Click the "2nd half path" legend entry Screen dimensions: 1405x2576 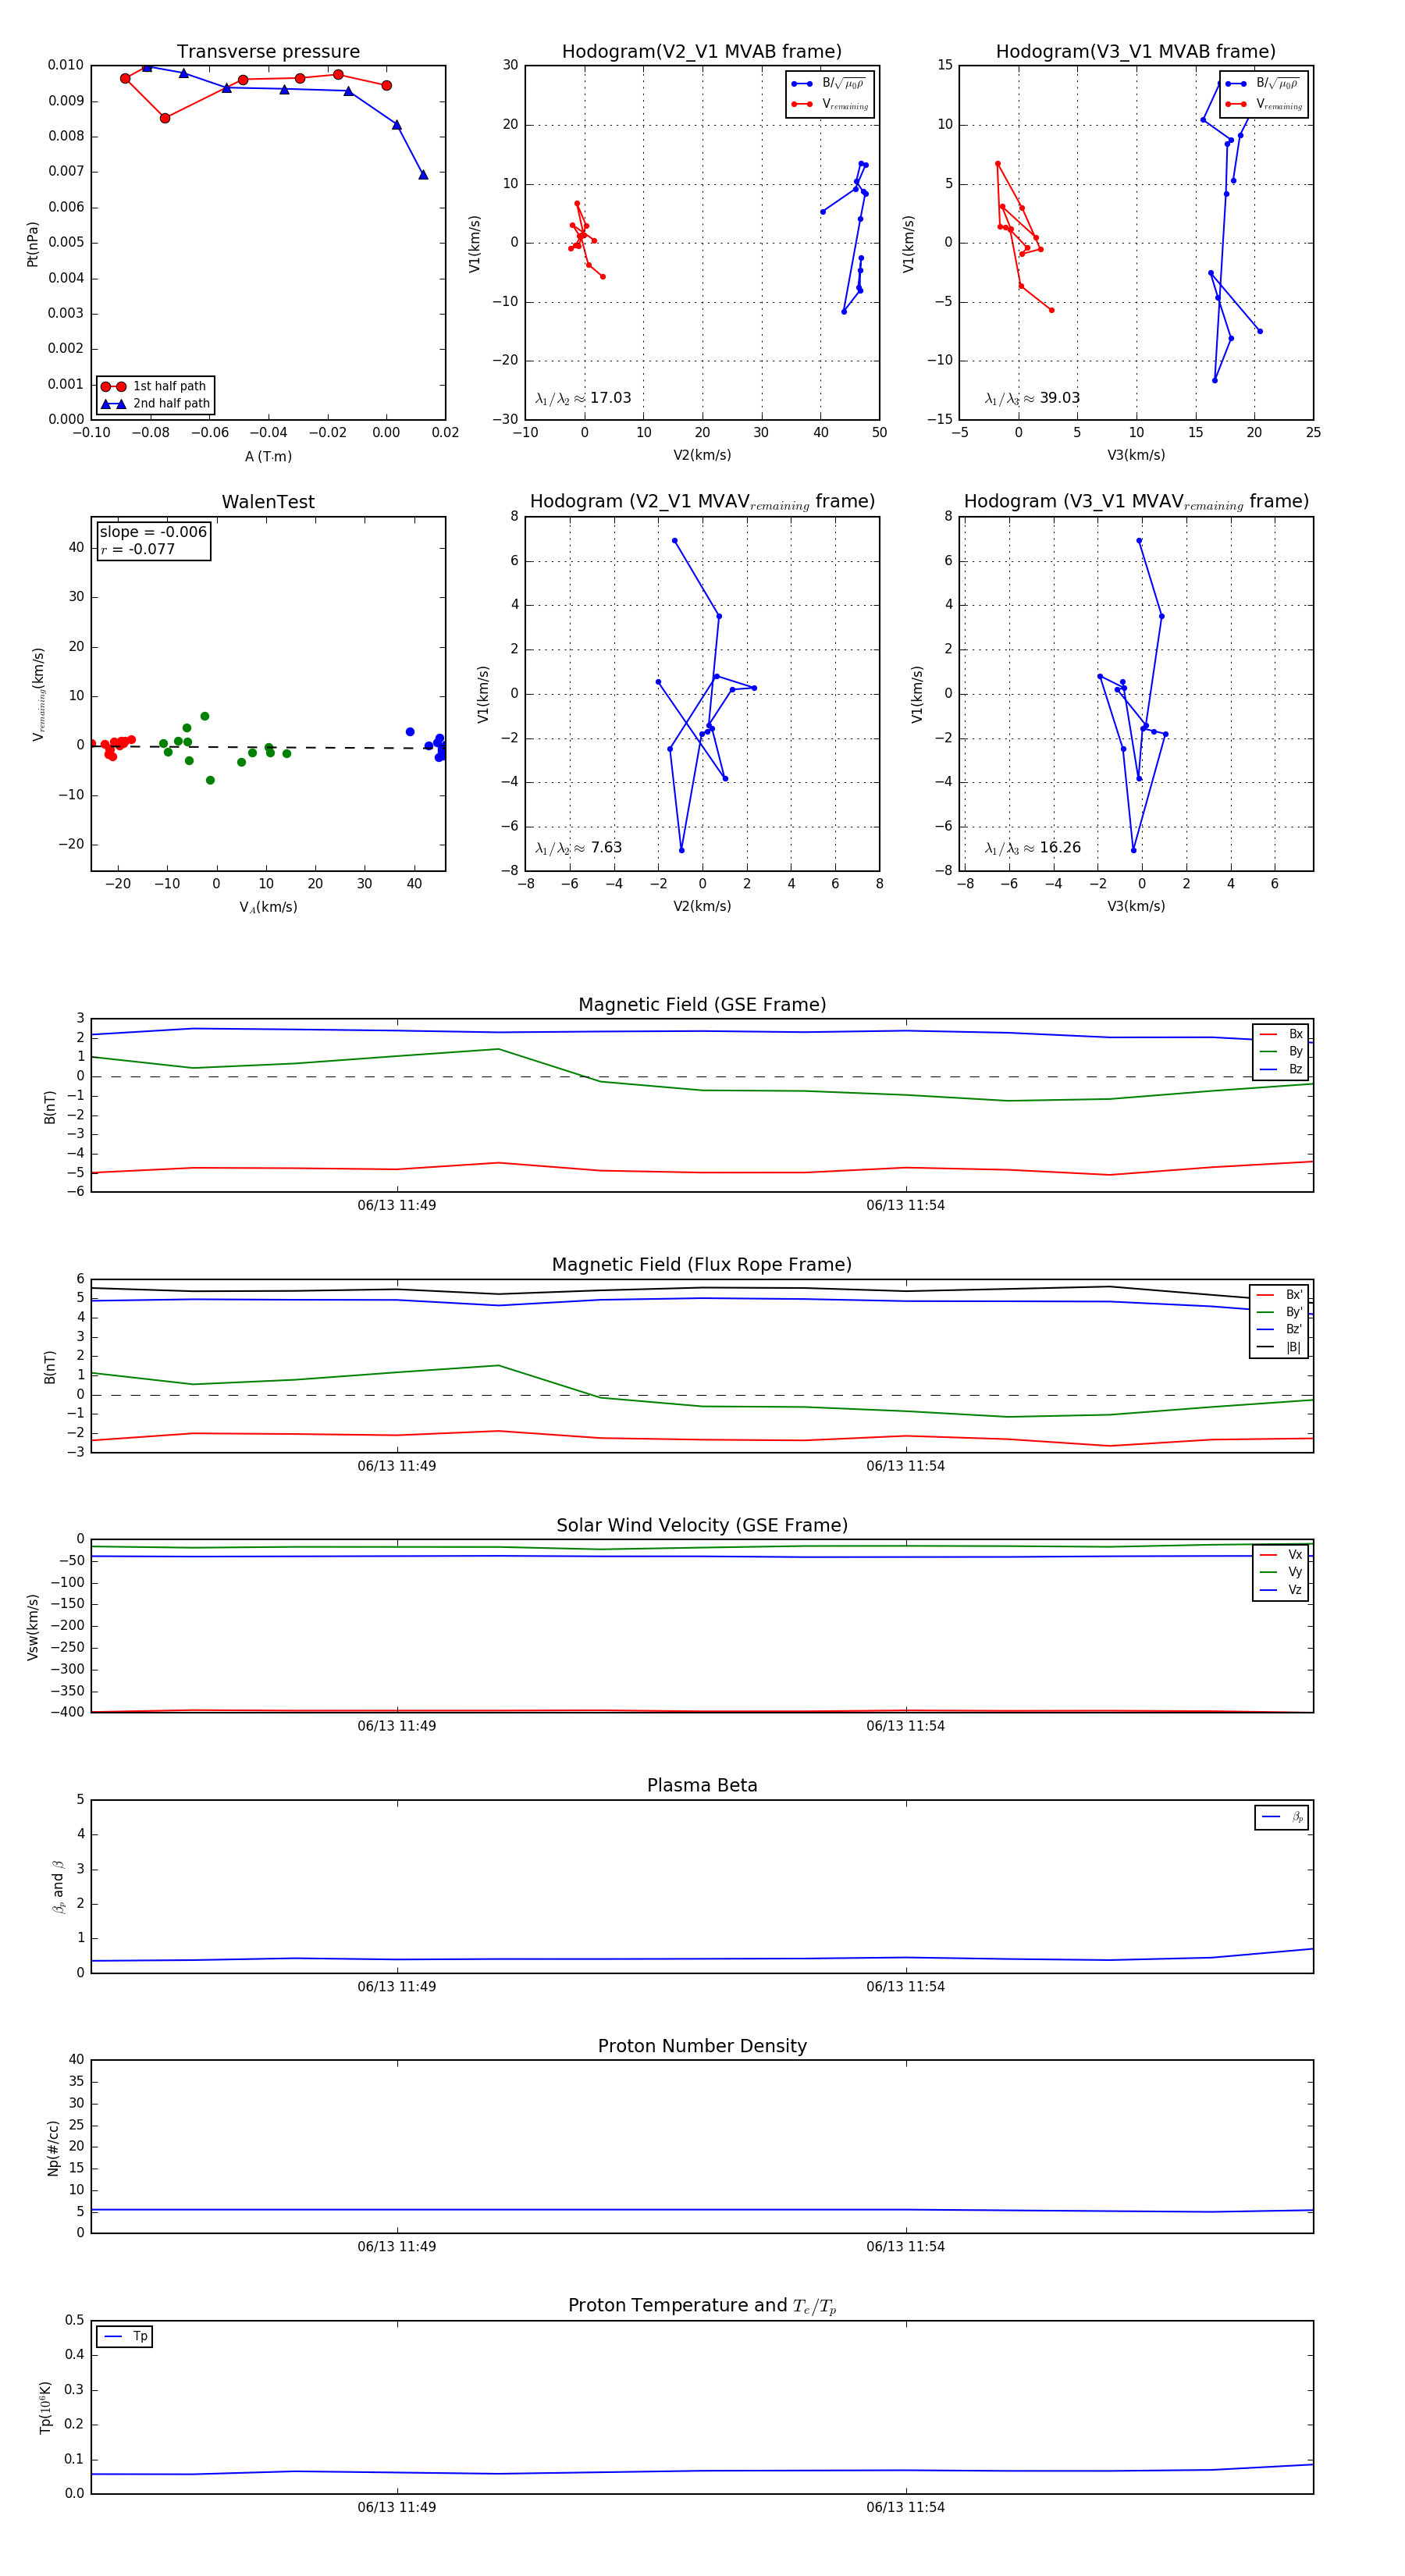pyautogui.click(x=155, y=404)
